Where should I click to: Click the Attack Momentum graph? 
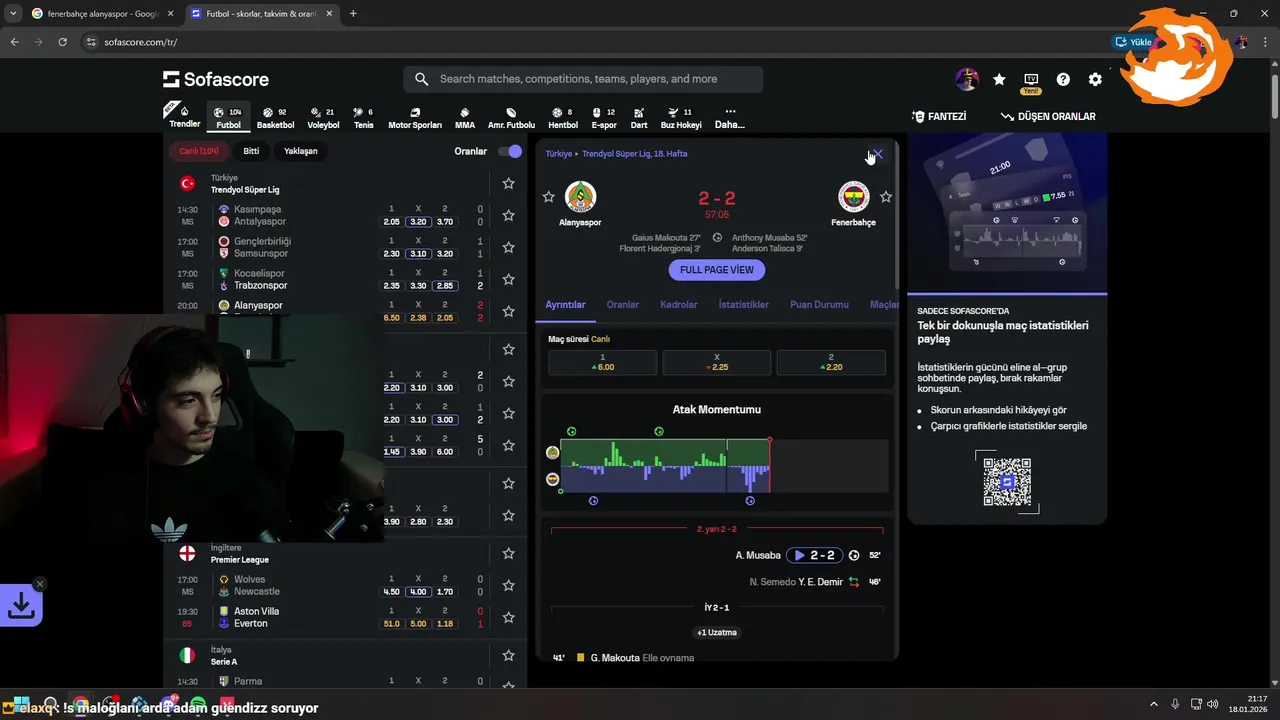pos(724,465)
